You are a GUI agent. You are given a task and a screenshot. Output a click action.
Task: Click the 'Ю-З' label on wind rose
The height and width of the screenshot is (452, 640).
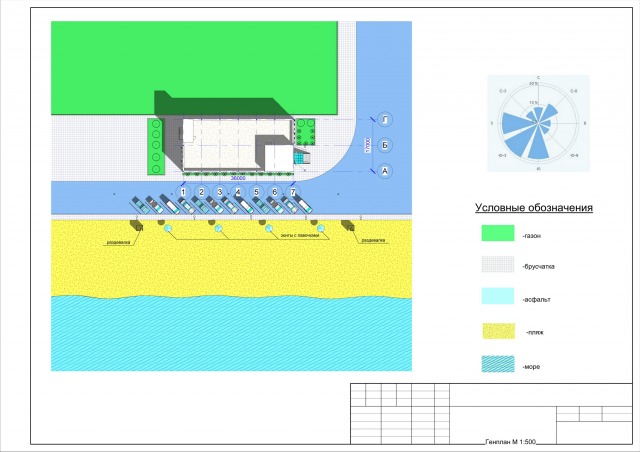(502, 156)
